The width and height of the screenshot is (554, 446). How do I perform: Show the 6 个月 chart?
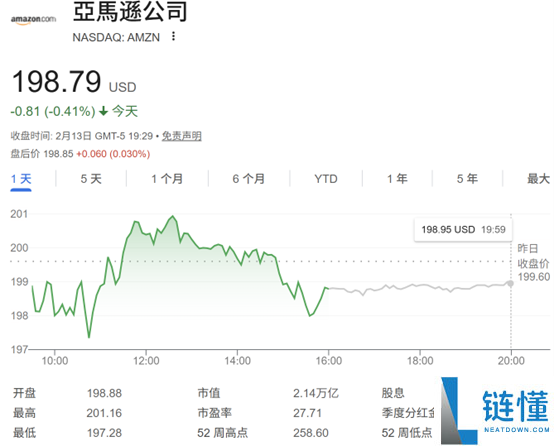(249, 179)
